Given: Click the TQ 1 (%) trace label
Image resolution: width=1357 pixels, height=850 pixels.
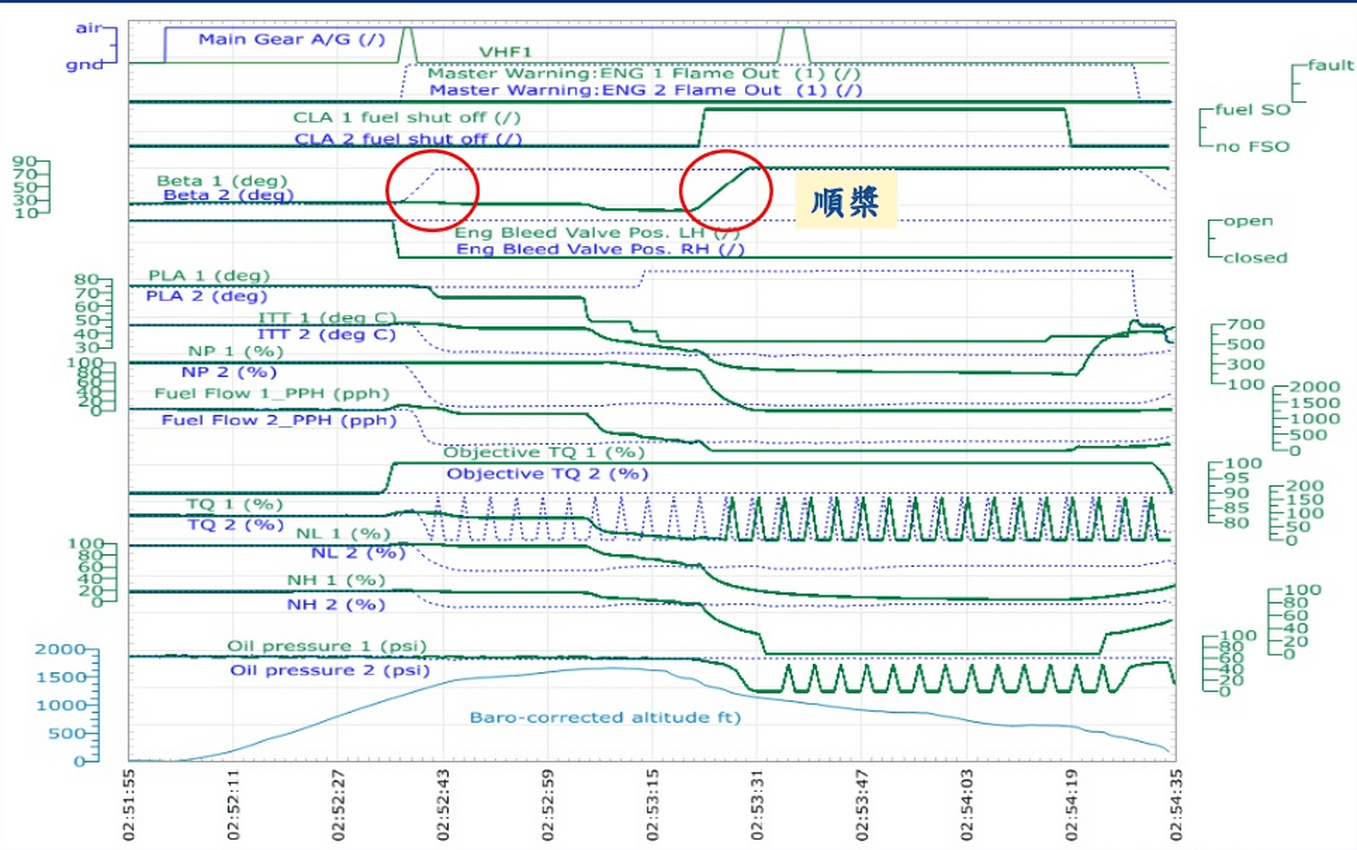Looking at the screenshot, I should tap(234, 504).
